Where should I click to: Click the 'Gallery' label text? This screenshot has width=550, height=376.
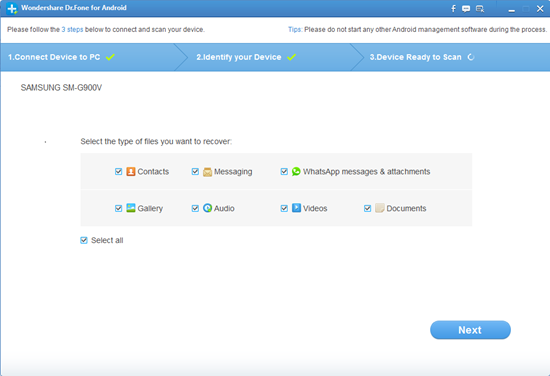(150, 208)
